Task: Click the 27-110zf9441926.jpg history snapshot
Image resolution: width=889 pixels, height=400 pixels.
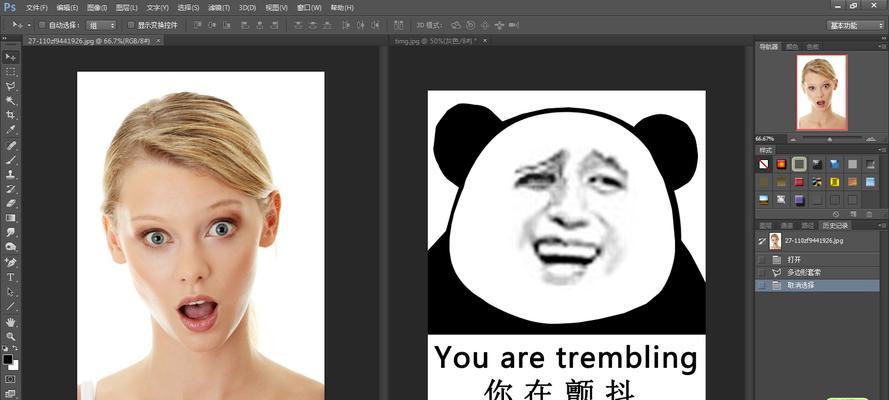Action: coord(818,241)
